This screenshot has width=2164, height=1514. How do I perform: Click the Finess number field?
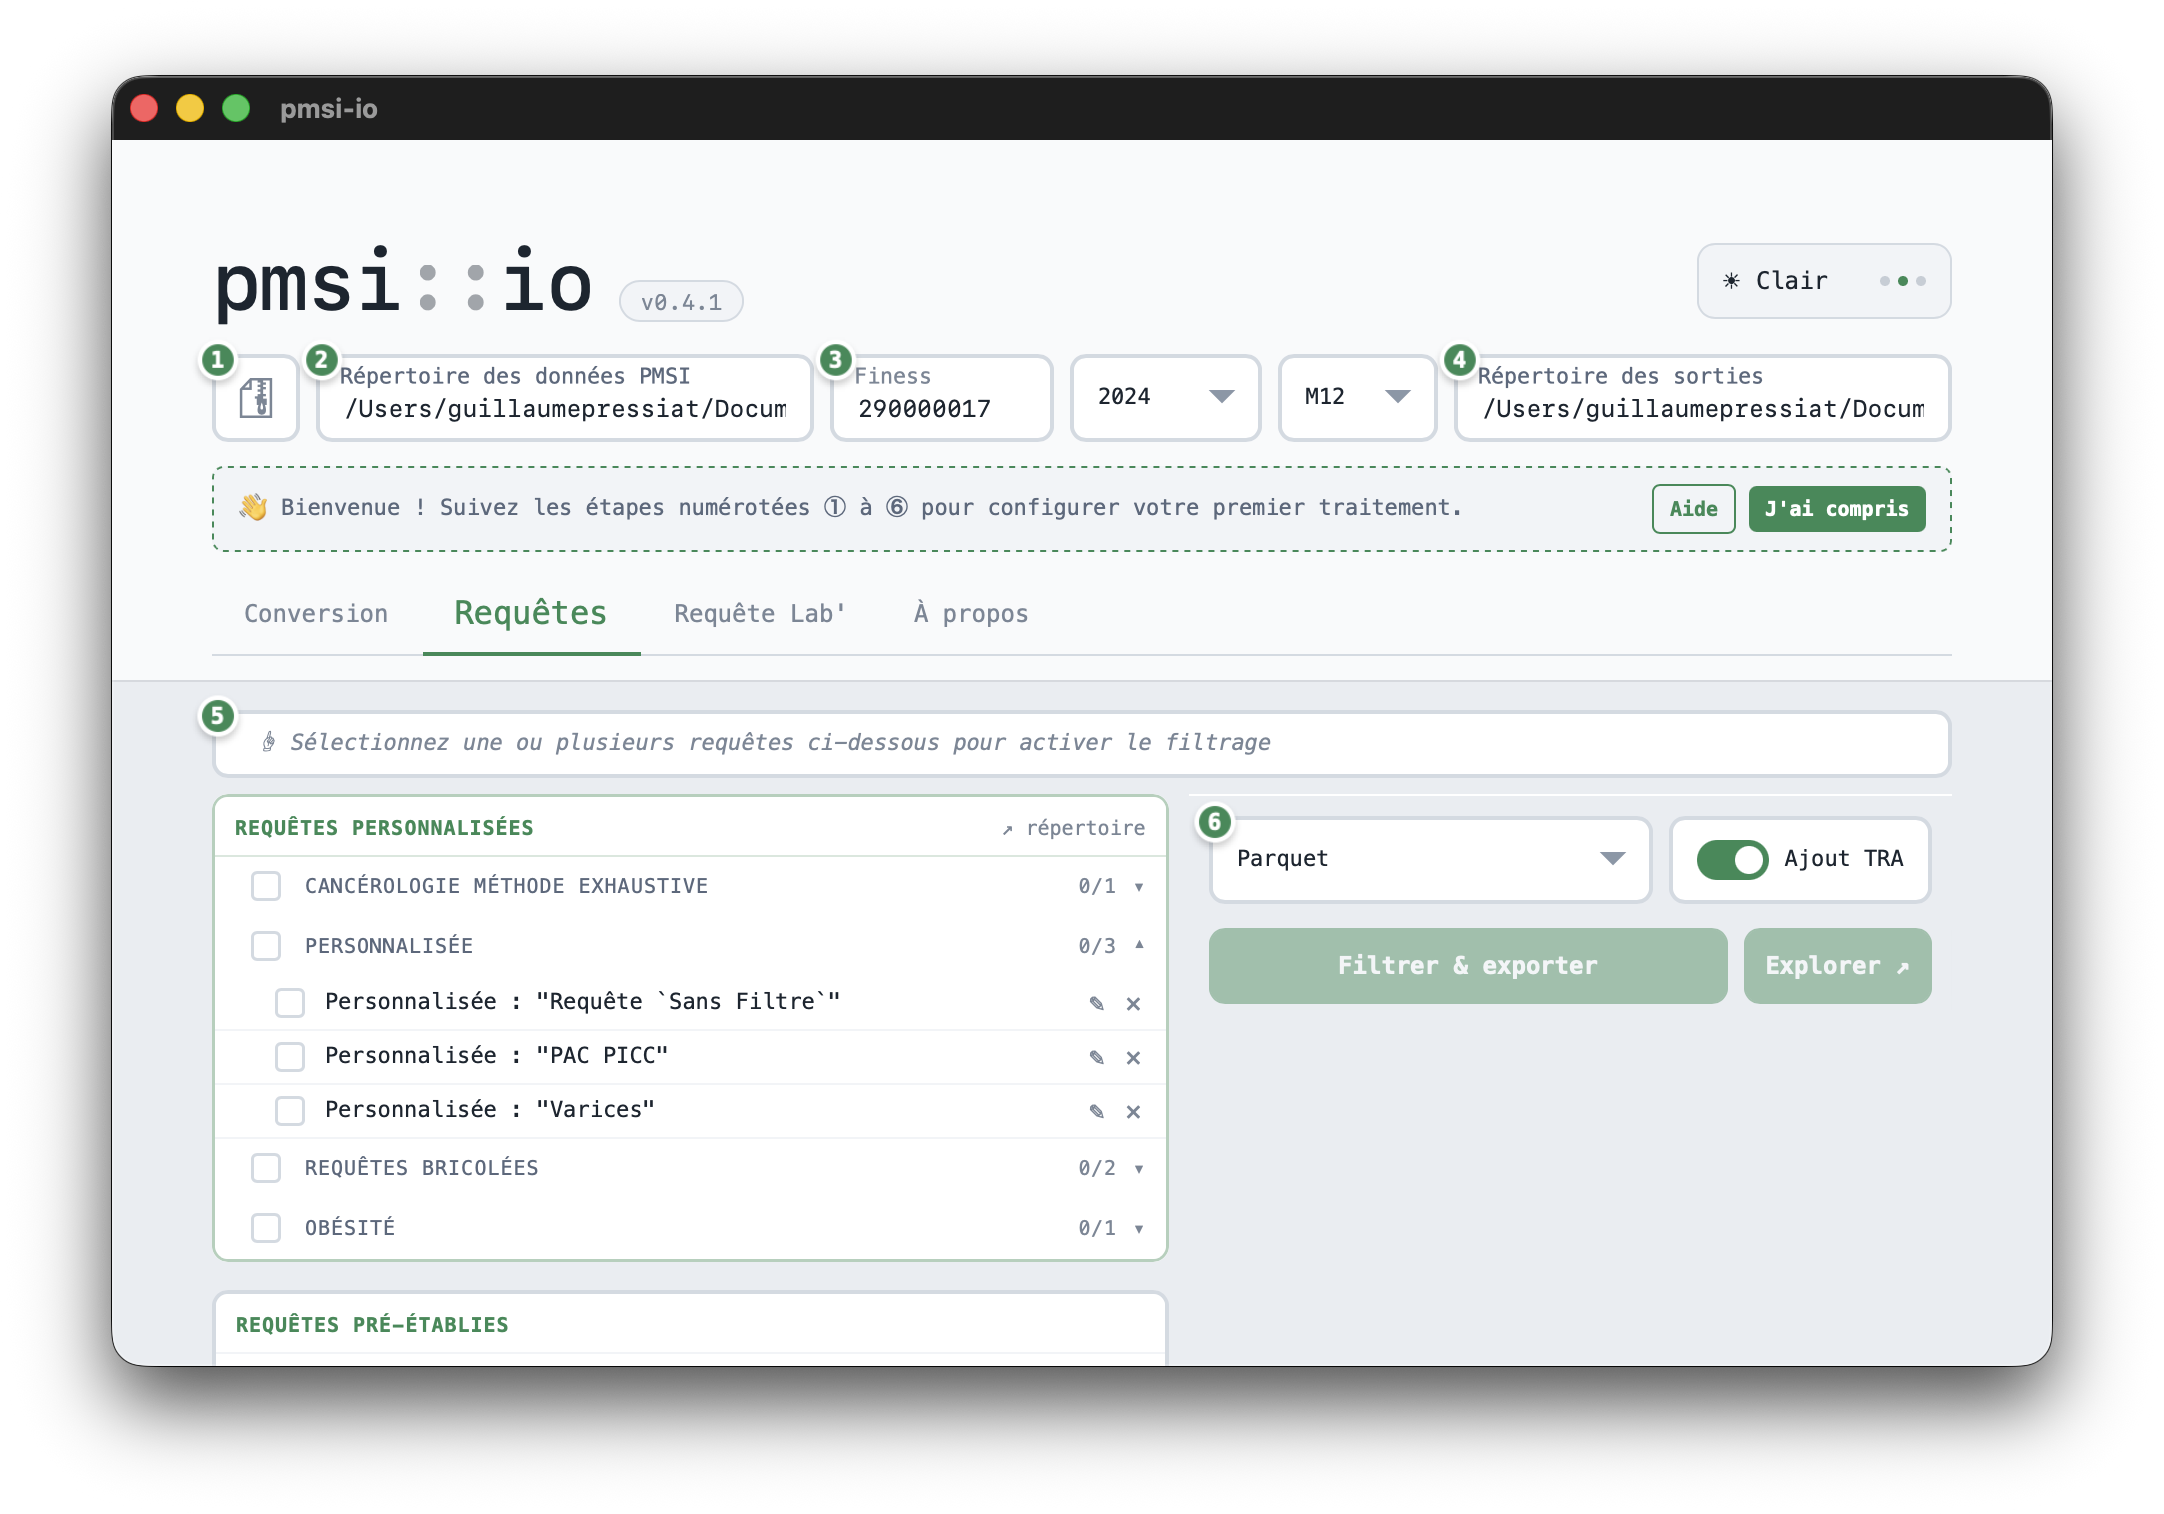pos(941,397)
